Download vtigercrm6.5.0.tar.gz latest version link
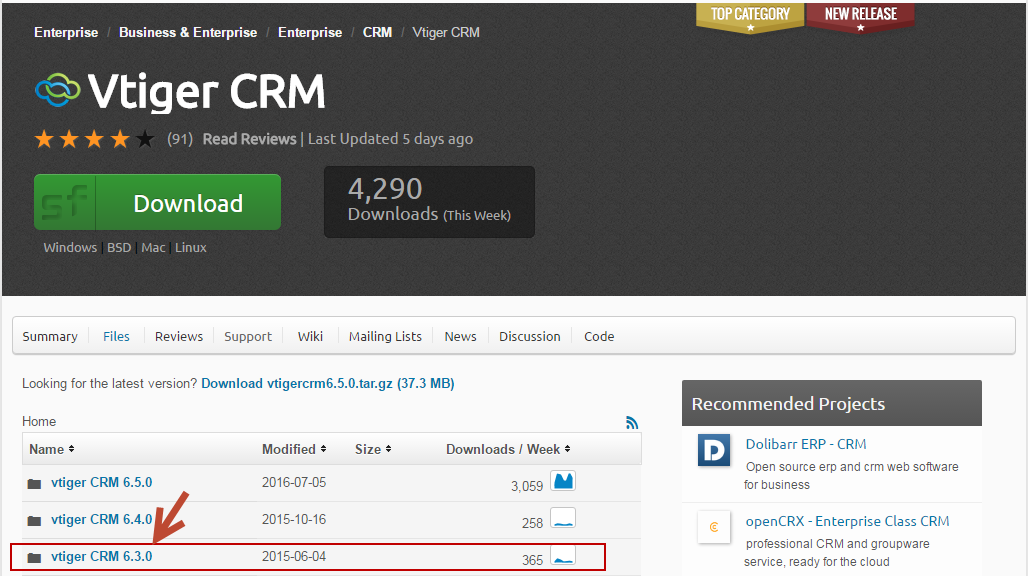Viewport: 1028px width, 576px height. point(328,383)
